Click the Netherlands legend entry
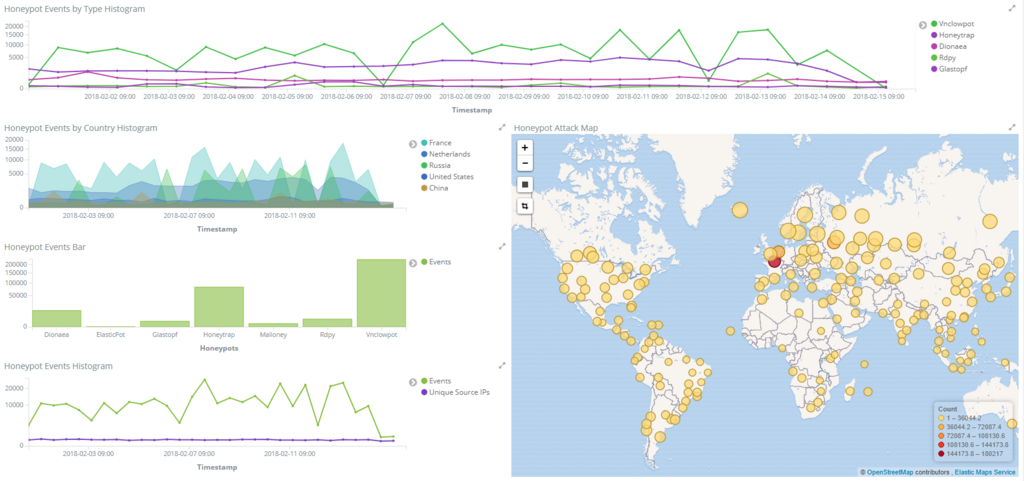 pos(445,154)
